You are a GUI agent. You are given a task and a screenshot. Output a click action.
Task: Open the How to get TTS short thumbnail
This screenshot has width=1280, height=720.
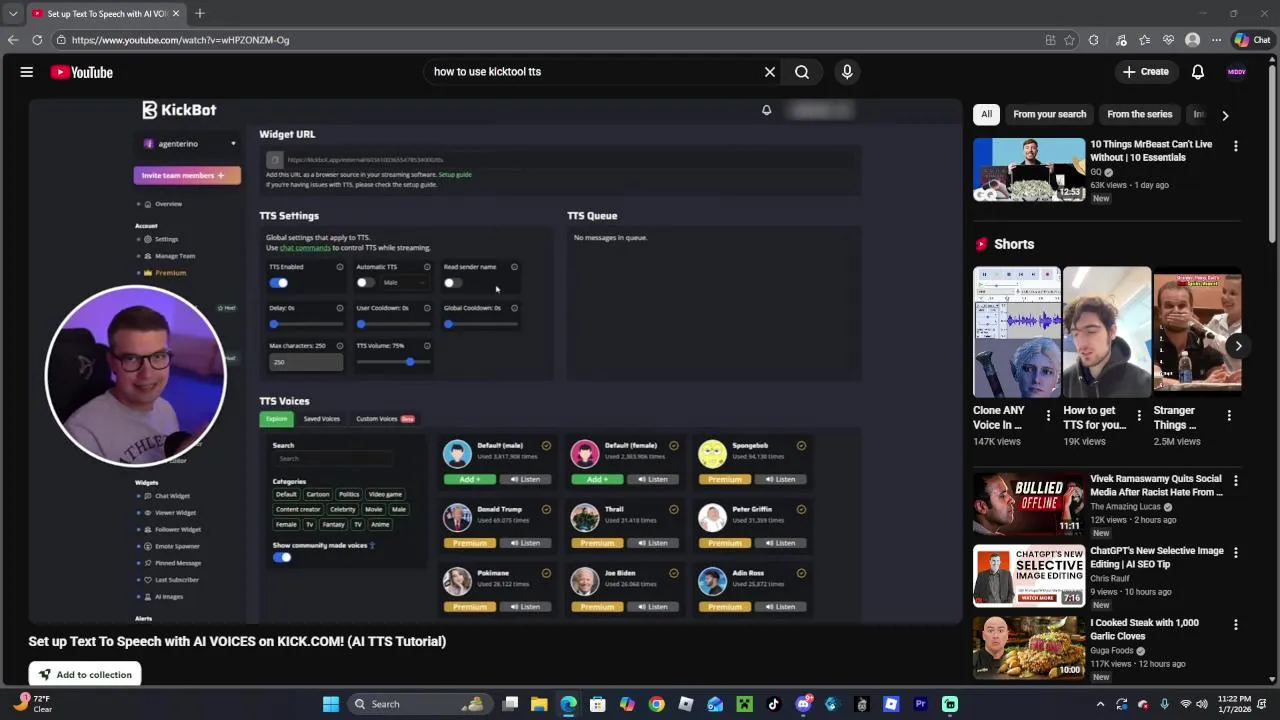(x=1107, y=332)
